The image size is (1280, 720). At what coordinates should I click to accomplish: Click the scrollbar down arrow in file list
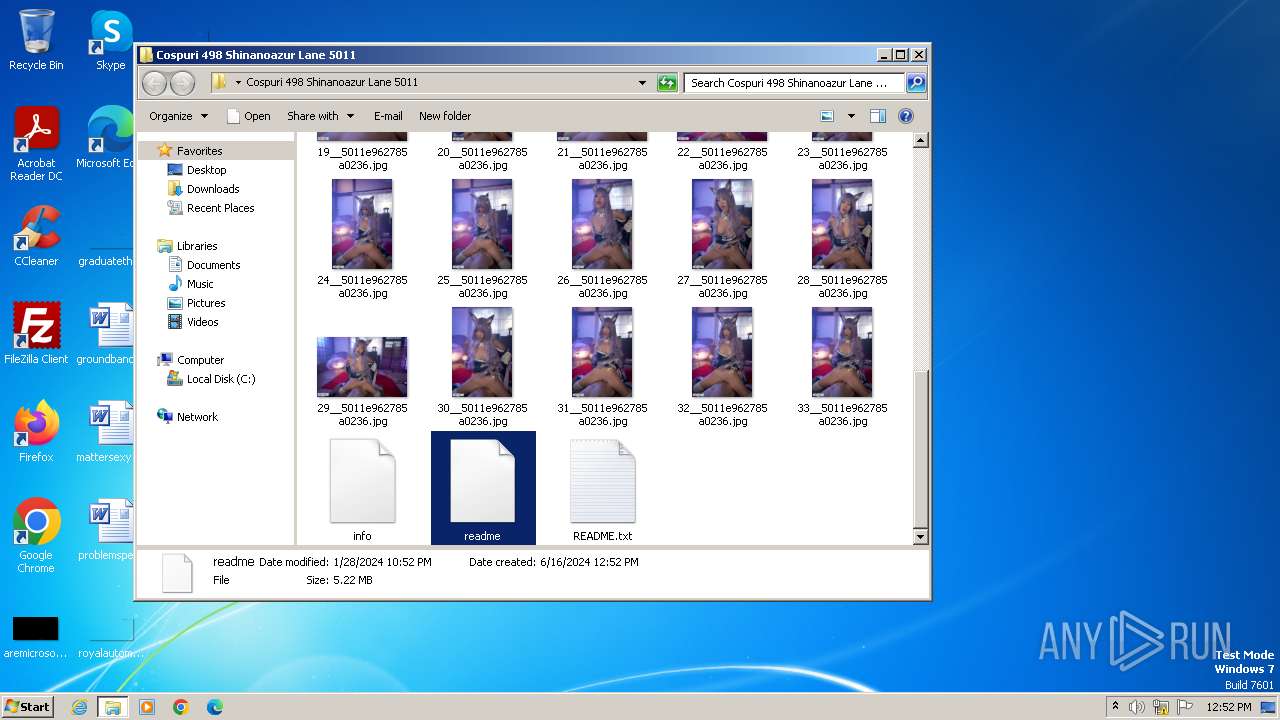tap(921, 537)
